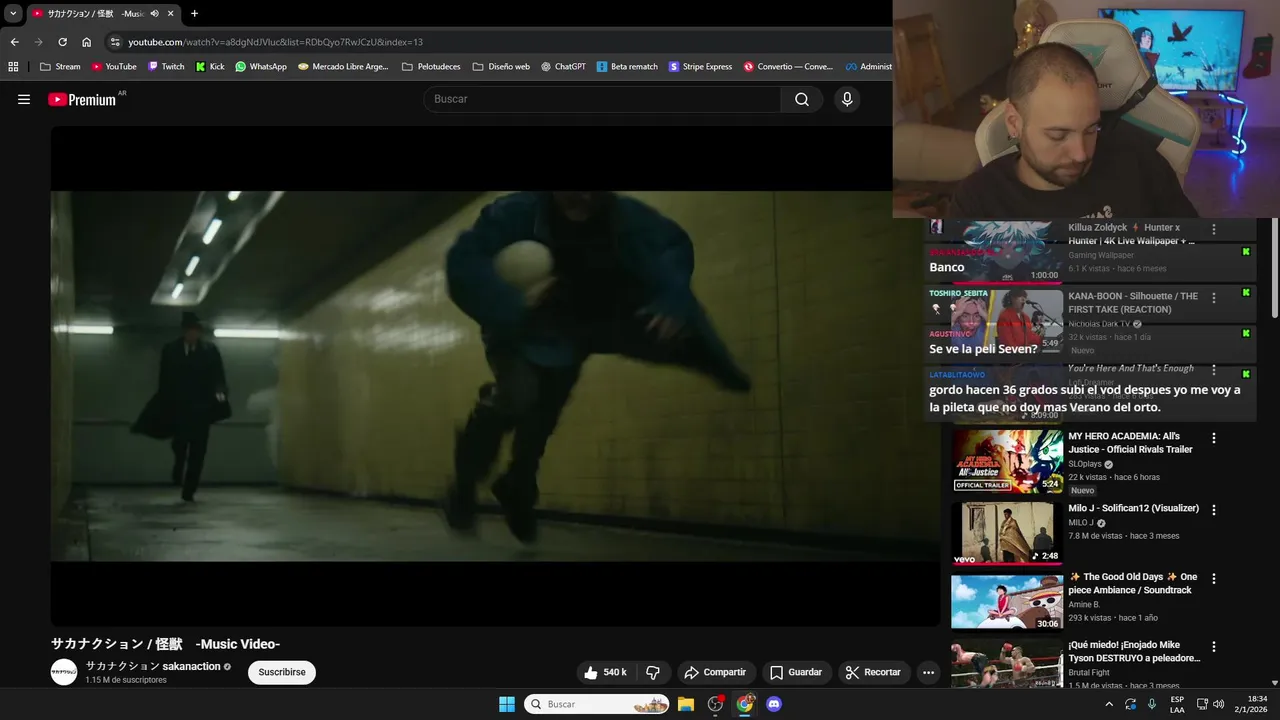View site information icon in address bar
Viewport: 1280px width, 720px height.
click(x=115, y=42)
